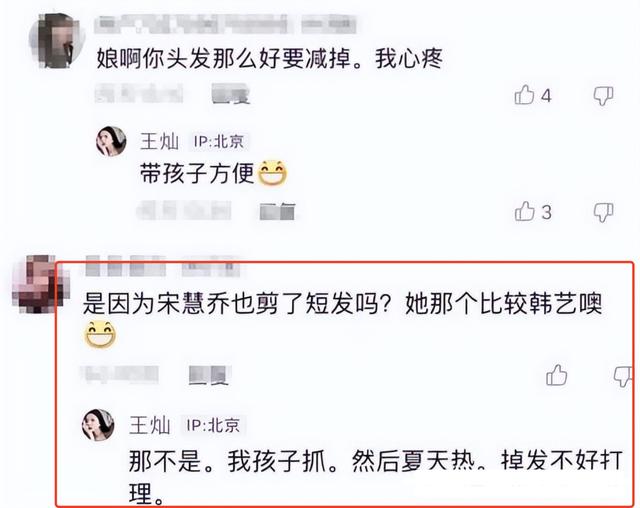Click the reply button under 宋慧乔 comment
This screenshot has width=640, height=508.
[209, 375]
